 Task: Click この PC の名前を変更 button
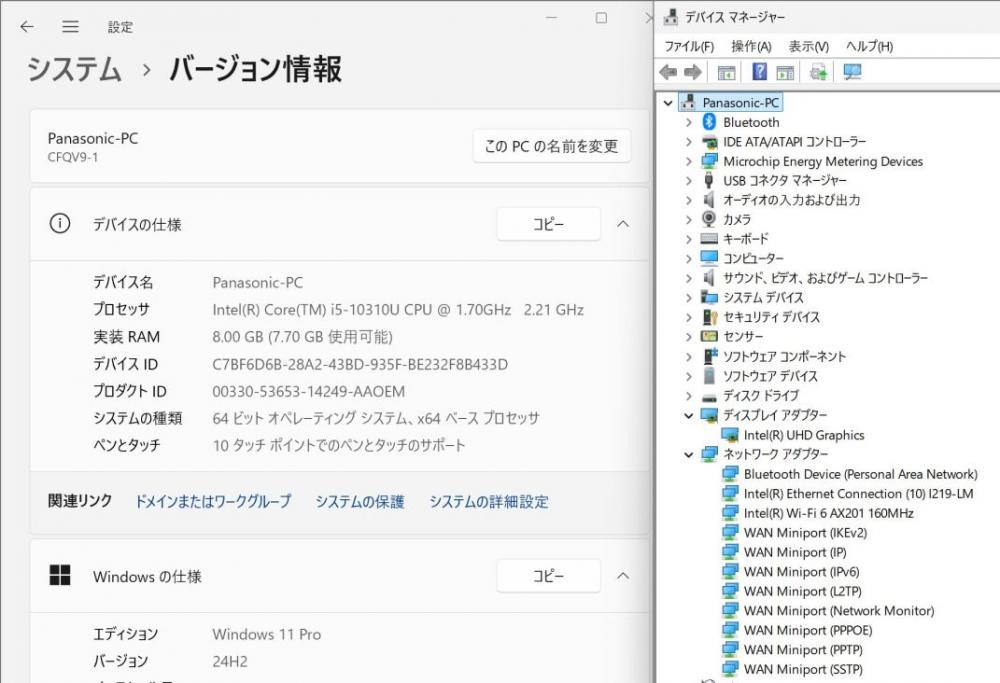tap(552, 146)
